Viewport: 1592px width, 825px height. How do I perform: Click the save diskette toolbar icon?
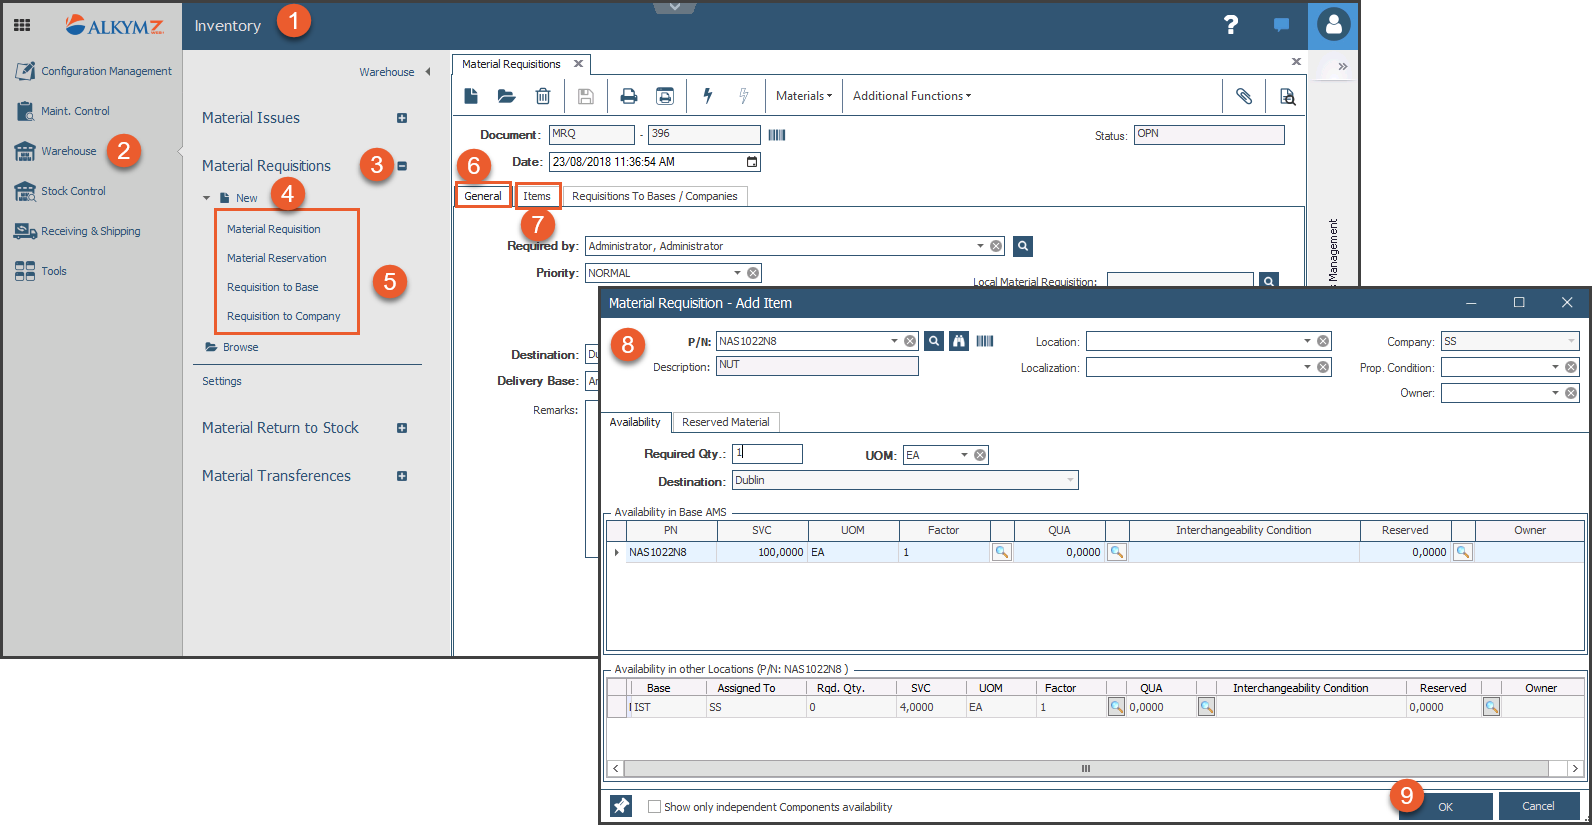[586, 96]
